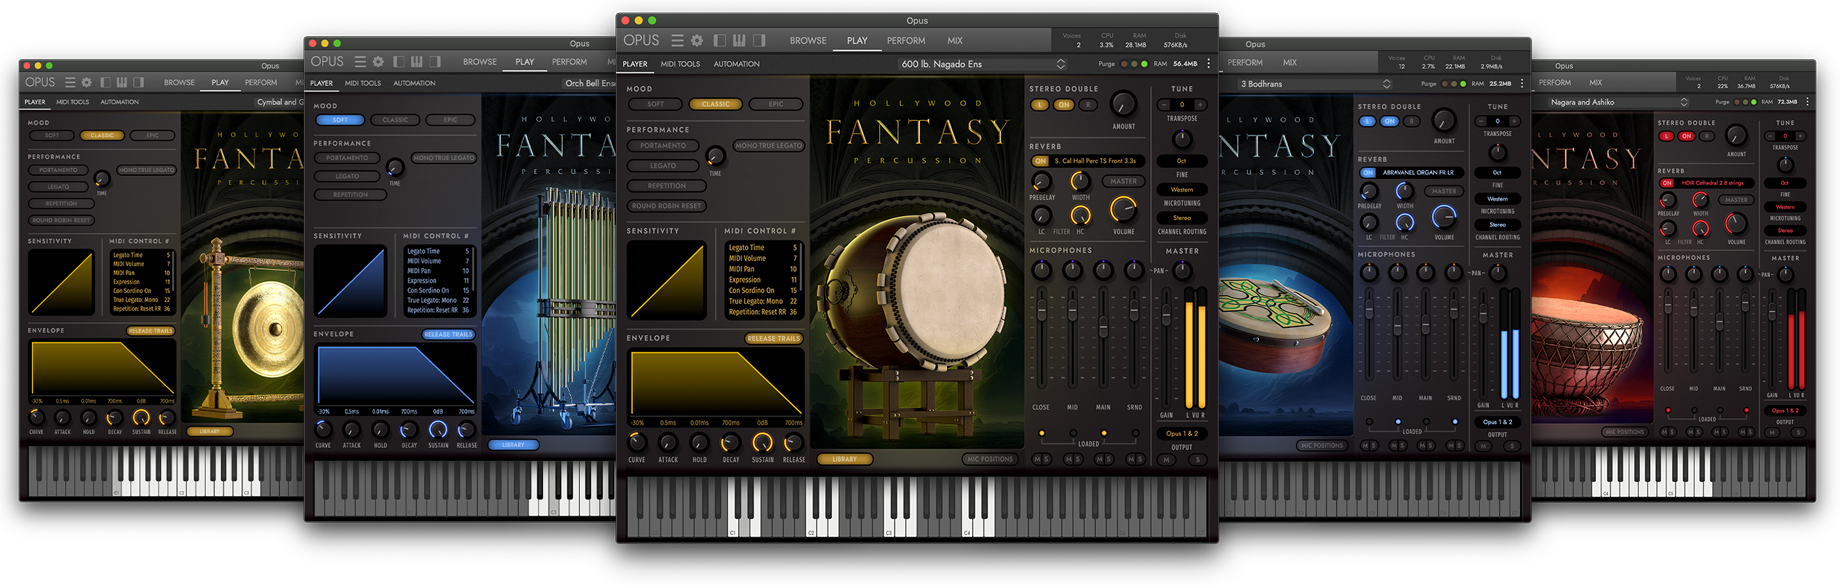Open ABRAVANEL ORGAN FR LR reverb preset list

coord(1418,172)
